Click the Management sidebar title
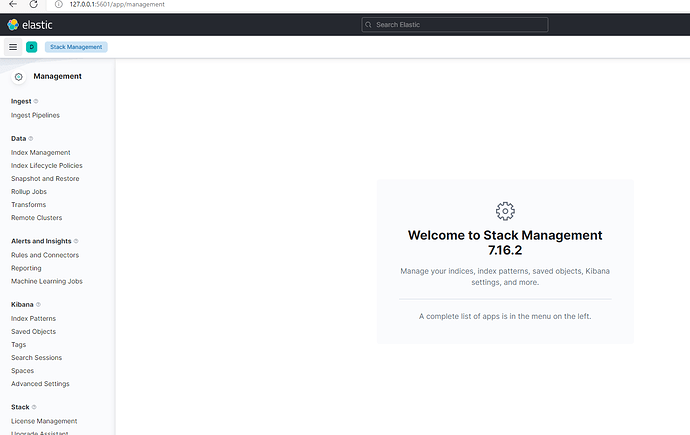Screen dimensions: 690x435 [58, 76]
